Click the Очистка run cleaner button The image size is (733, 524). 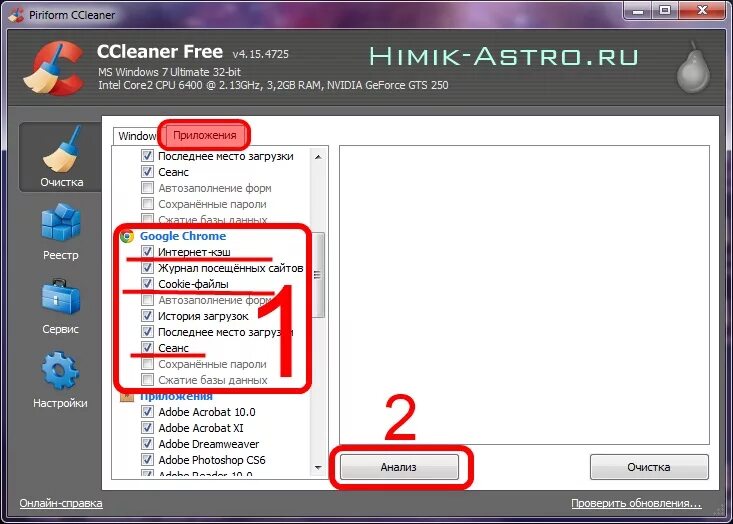point(649,467)
